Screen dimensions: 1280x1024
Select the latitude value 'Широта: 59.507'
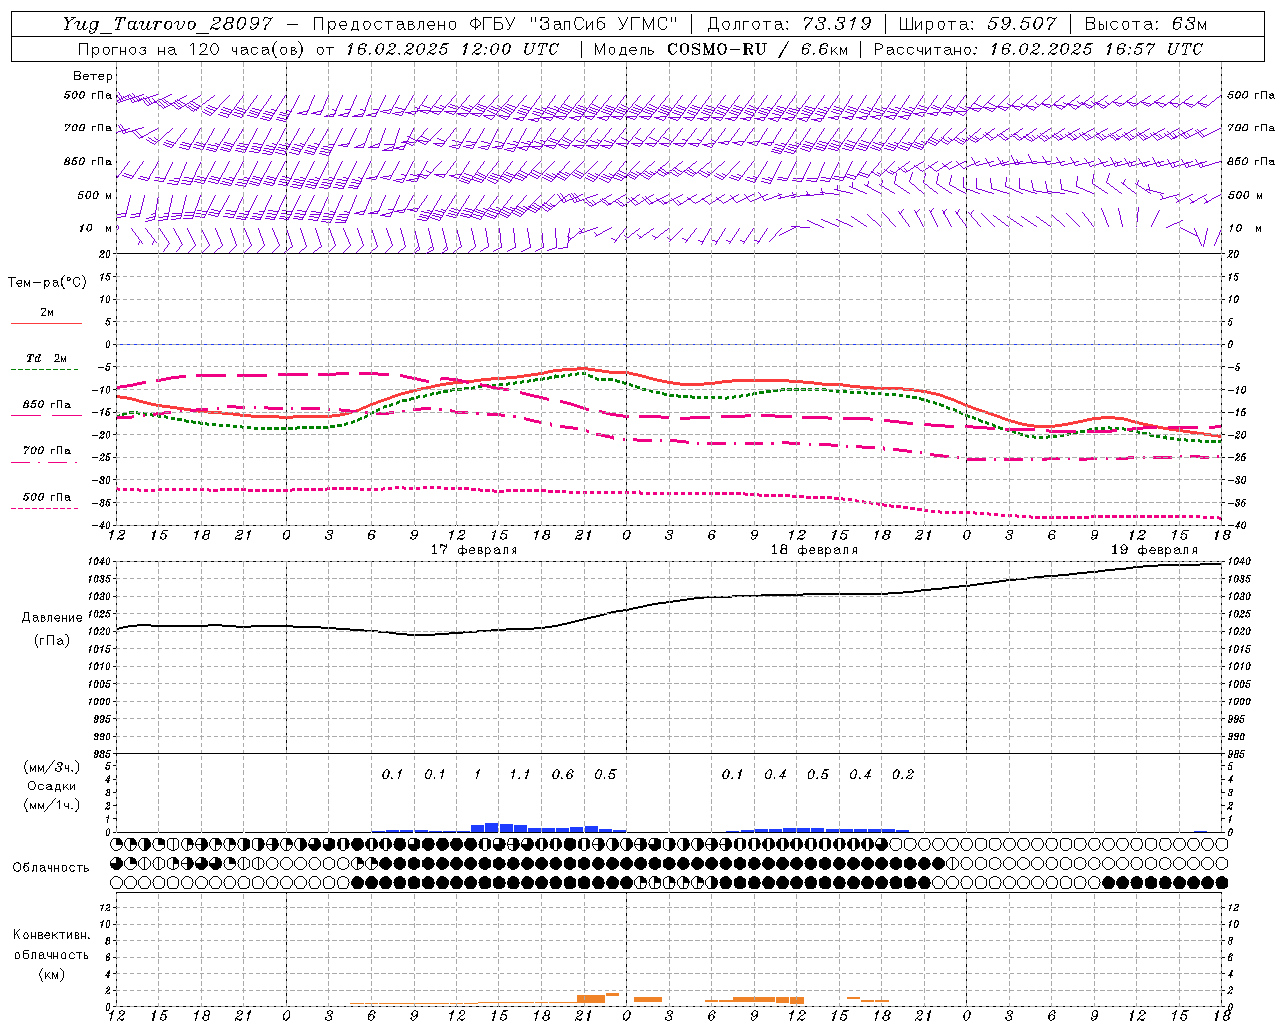(977, 24)
